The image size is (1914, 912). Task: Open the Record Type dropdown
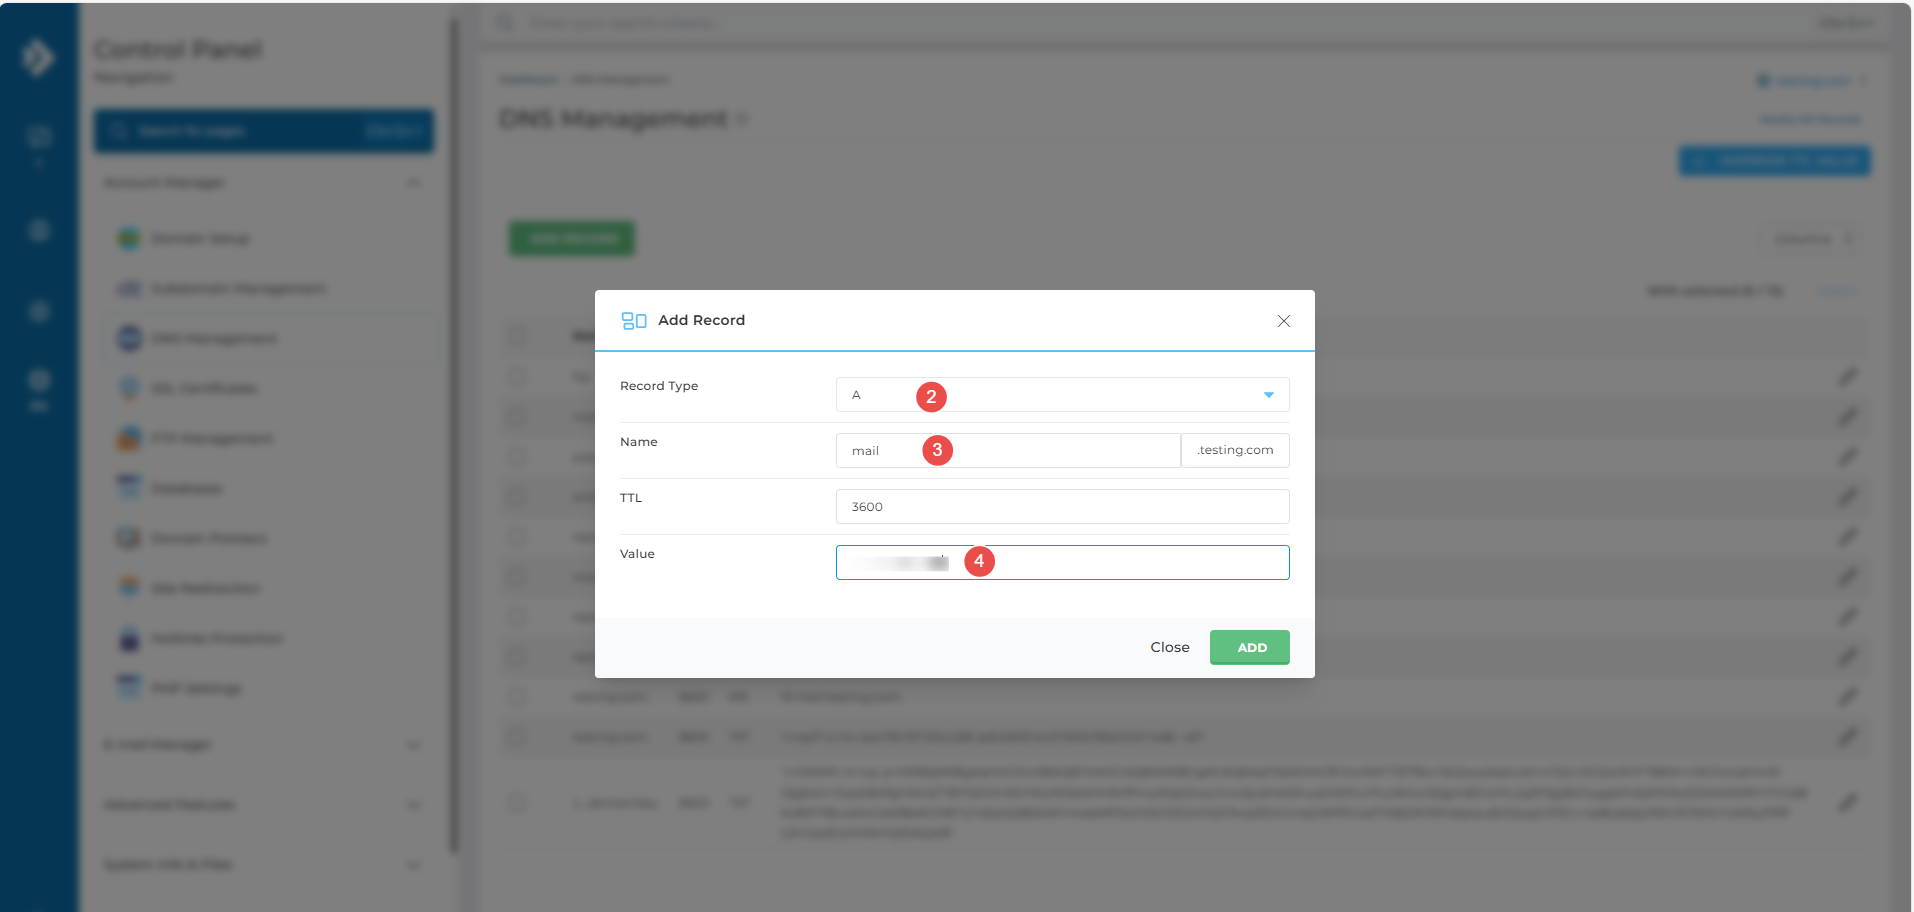(x=1062, y=395)
